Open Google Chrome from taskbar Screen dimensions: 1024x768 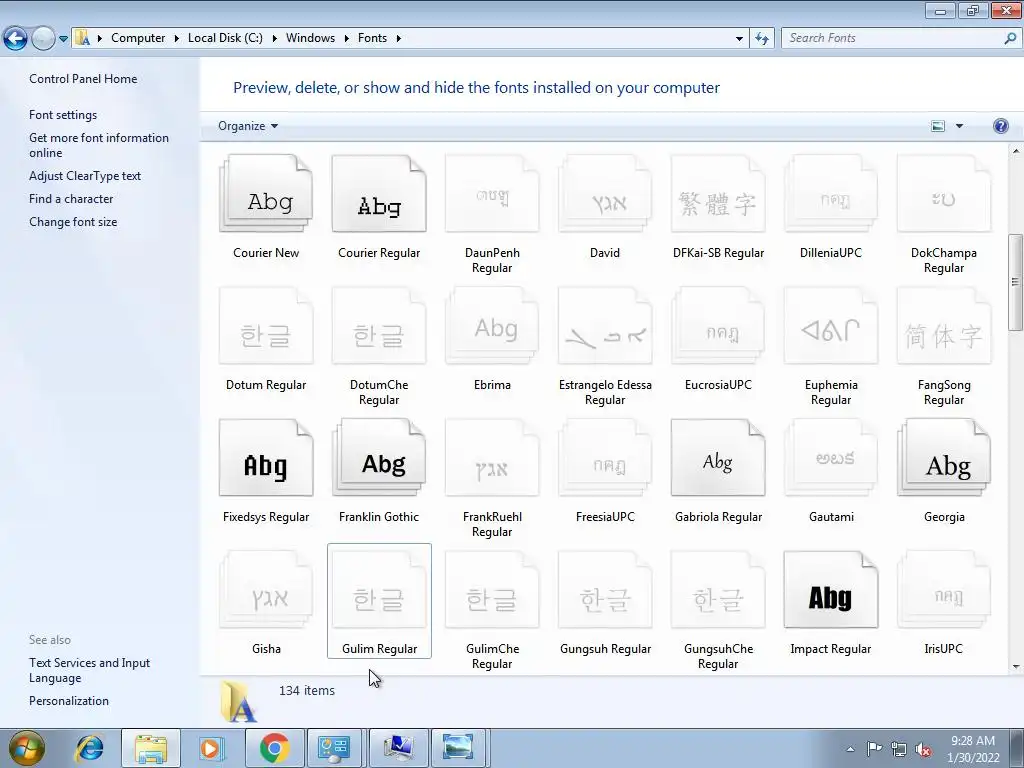pyautogui.click(x=274, y=748)
